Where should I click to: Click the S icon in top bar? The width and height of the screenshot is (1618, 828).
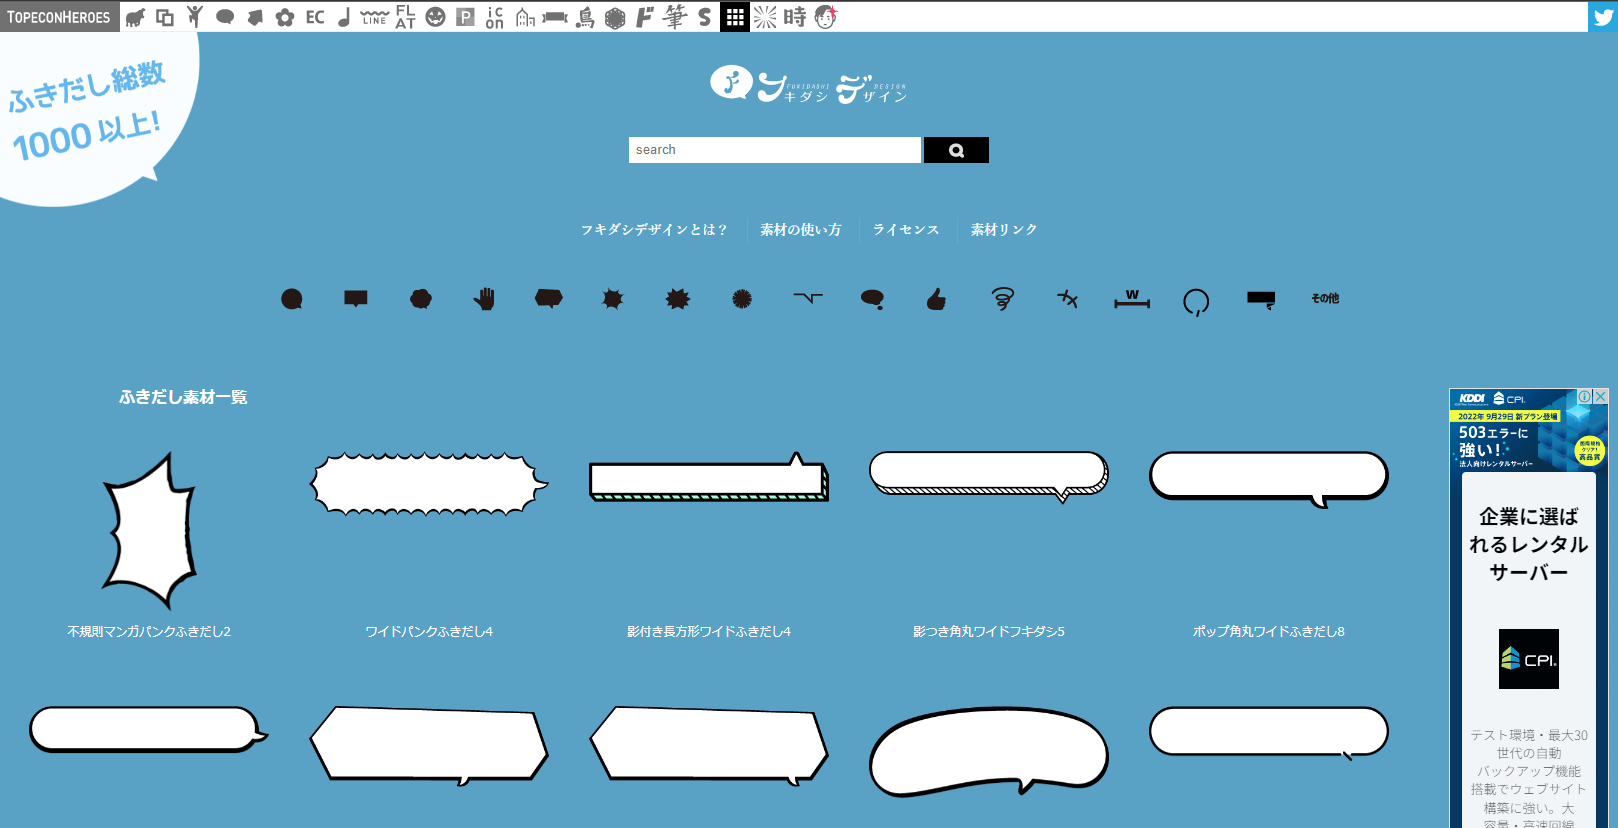[x=705, y=17]
